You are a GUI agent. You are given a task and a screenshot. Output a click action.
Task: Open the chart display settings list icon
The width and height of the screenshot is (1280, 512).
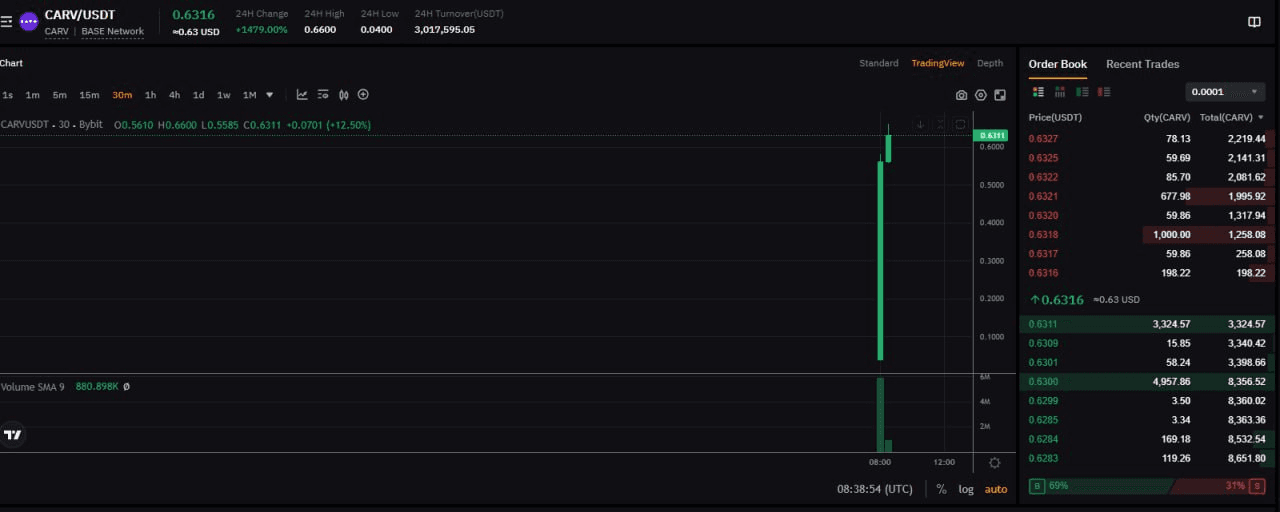323,95
